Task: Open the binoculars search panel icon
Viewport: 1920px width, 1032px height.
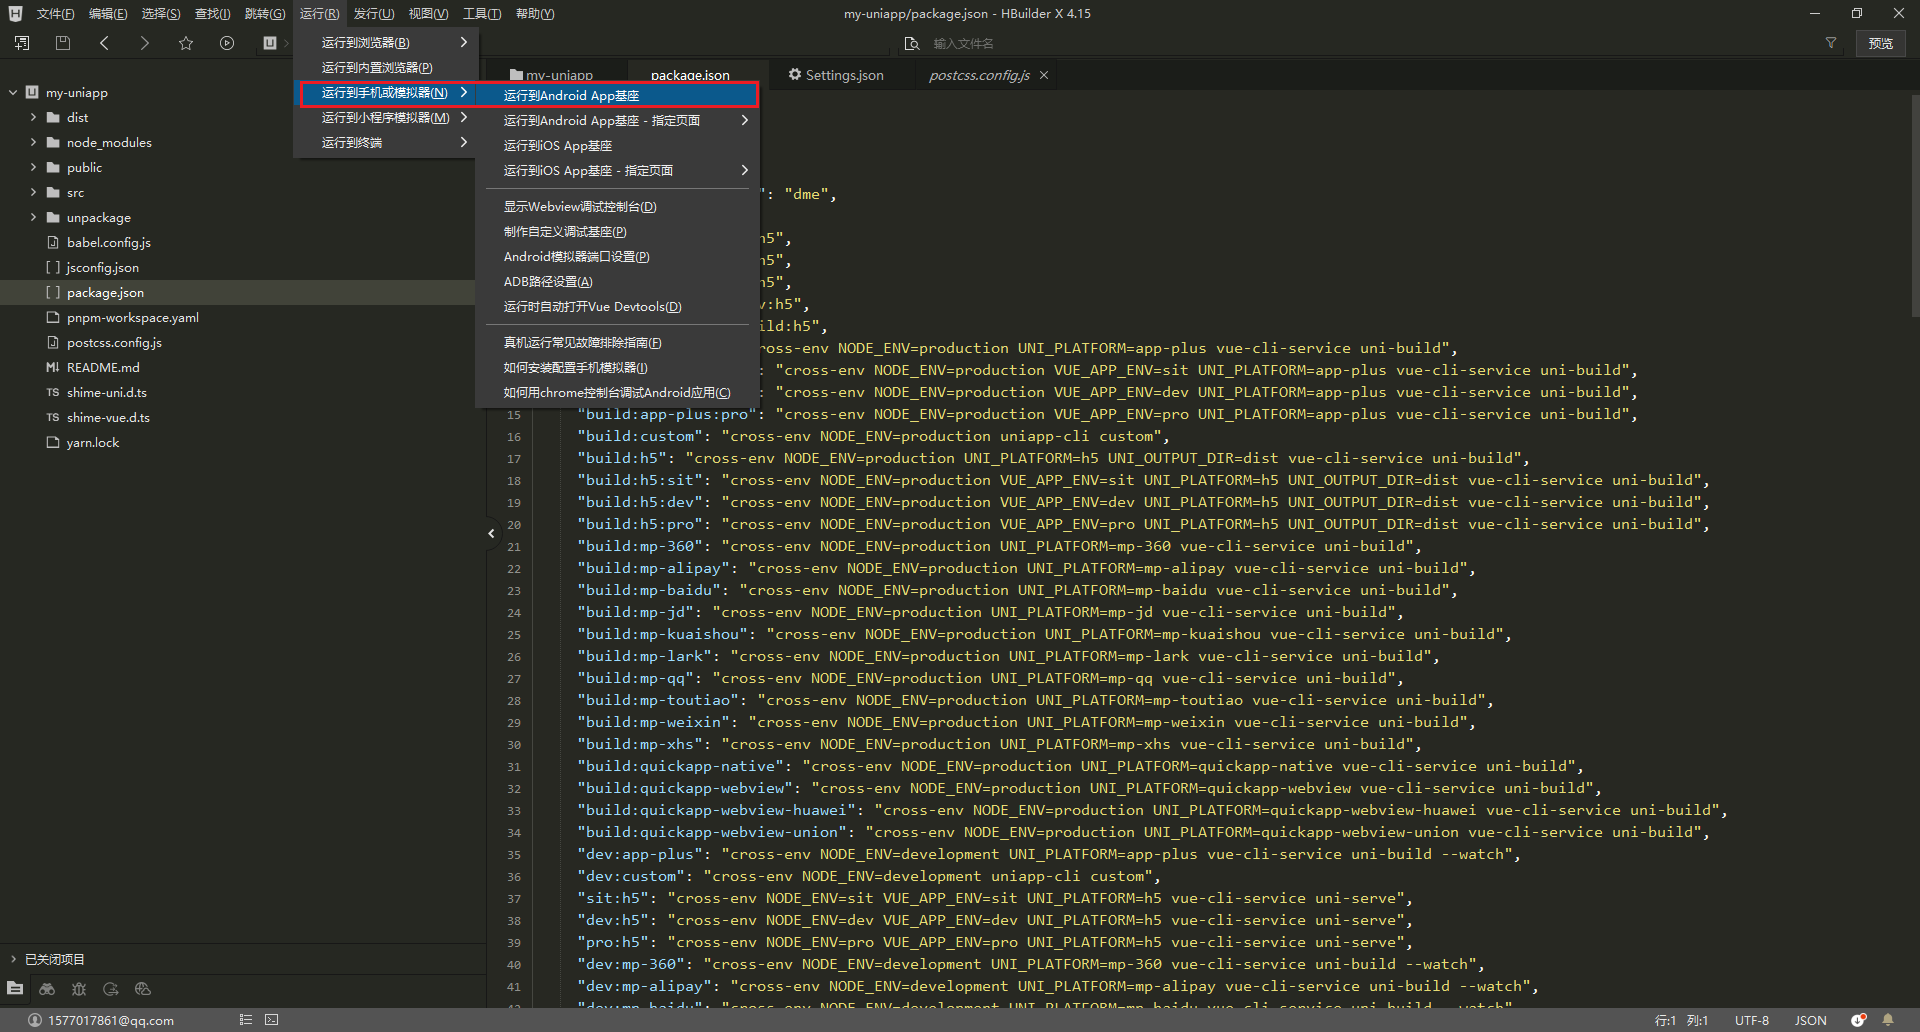Action: point(47,989)
